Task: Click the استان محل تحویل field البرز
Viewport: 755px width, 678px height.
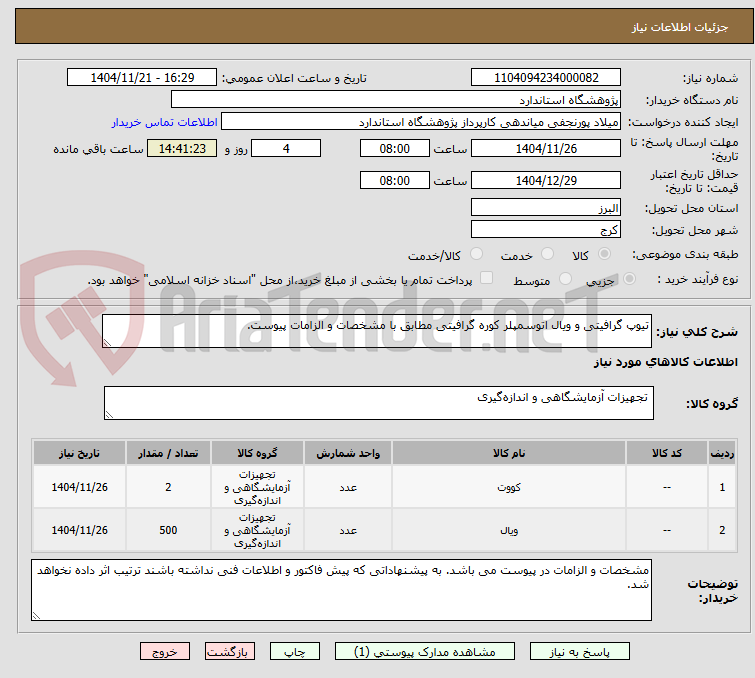Action: pyautogui.click(x=546, y=208)
